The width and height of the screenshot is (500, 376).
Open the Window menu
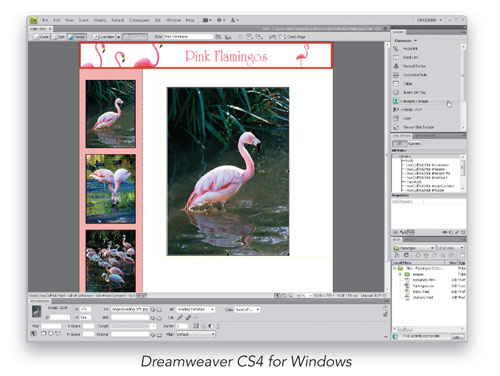(x=174, y=20)
